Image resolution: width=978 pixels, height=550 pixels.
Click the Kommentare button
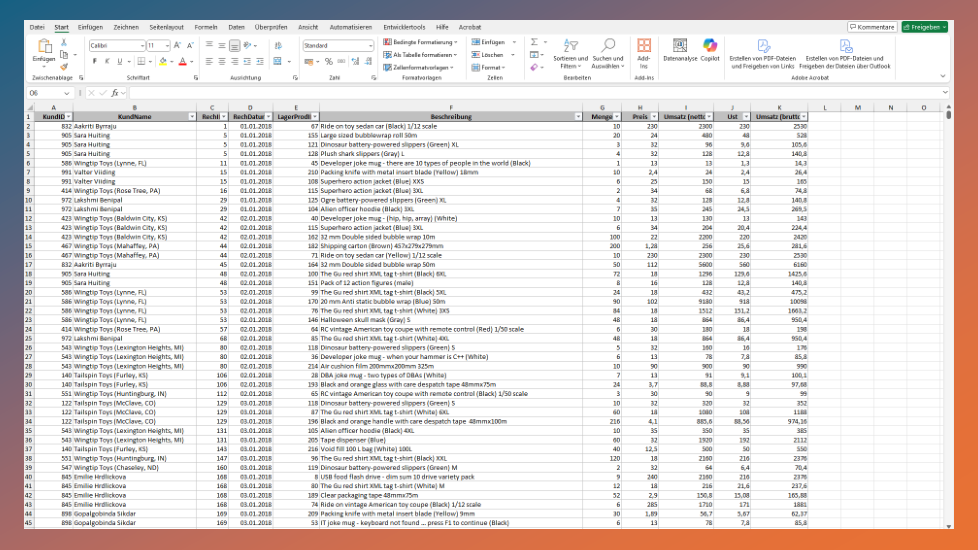click(872, 27)
